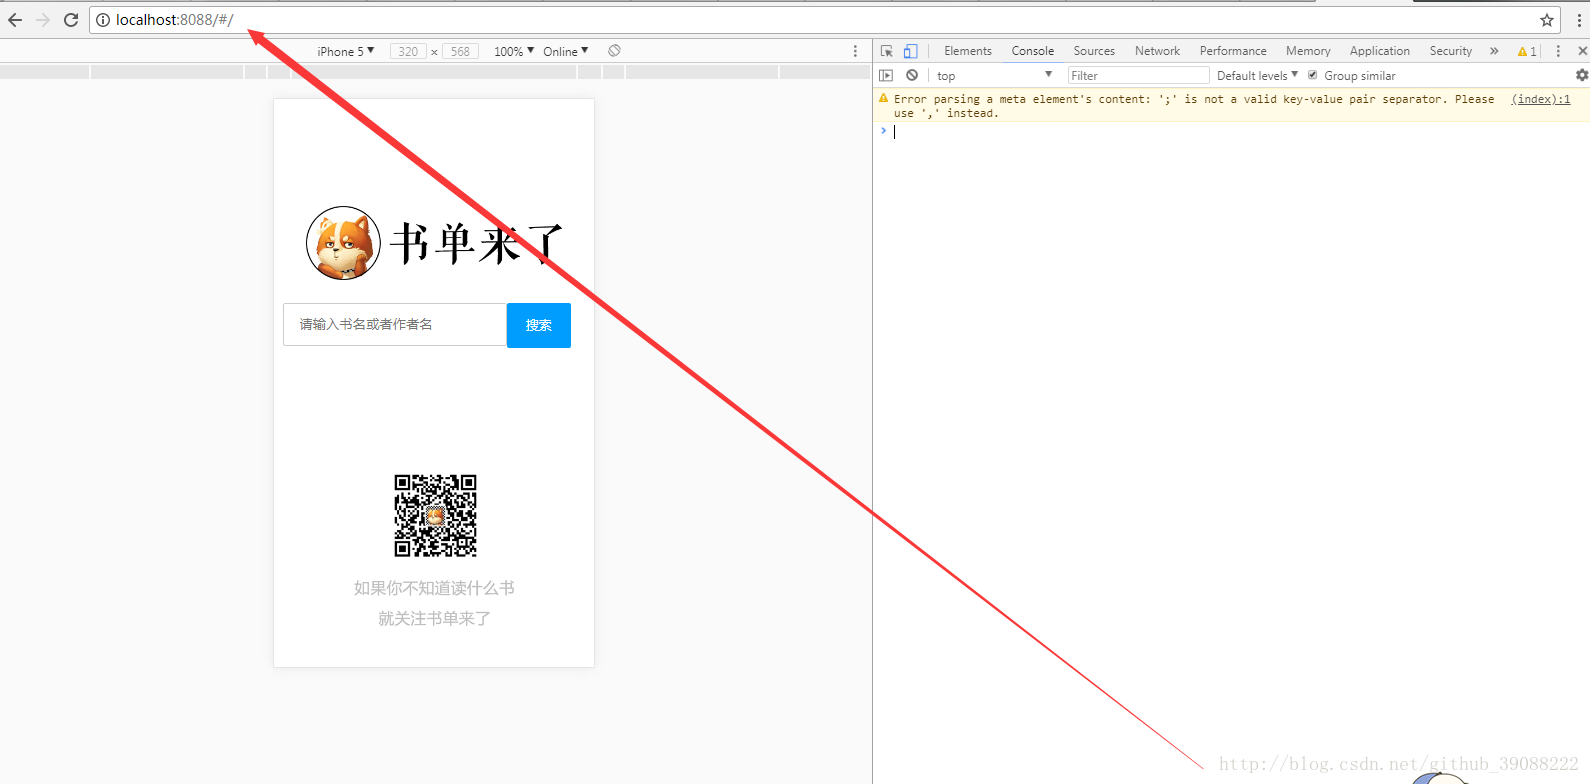This screenshot has width=1590, height=784.
Task: Expand the Online throttling dropdown
Action: (x=565, y=51)
